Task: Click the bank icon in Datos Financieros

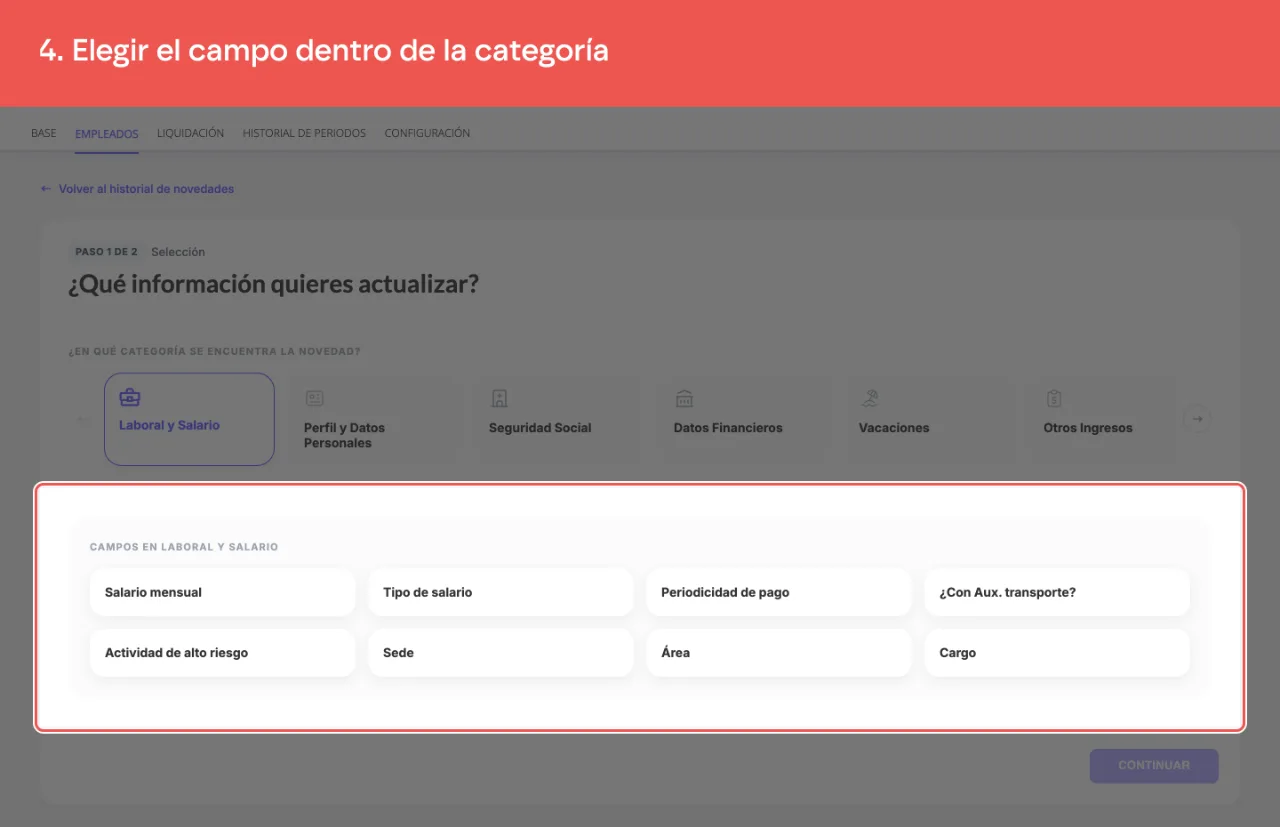Action: [684, 398]
